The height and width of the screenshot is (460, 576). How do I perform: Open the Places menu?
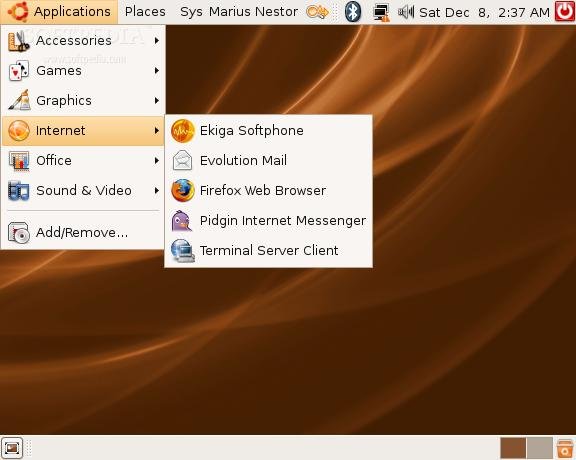tap(145, 11)
